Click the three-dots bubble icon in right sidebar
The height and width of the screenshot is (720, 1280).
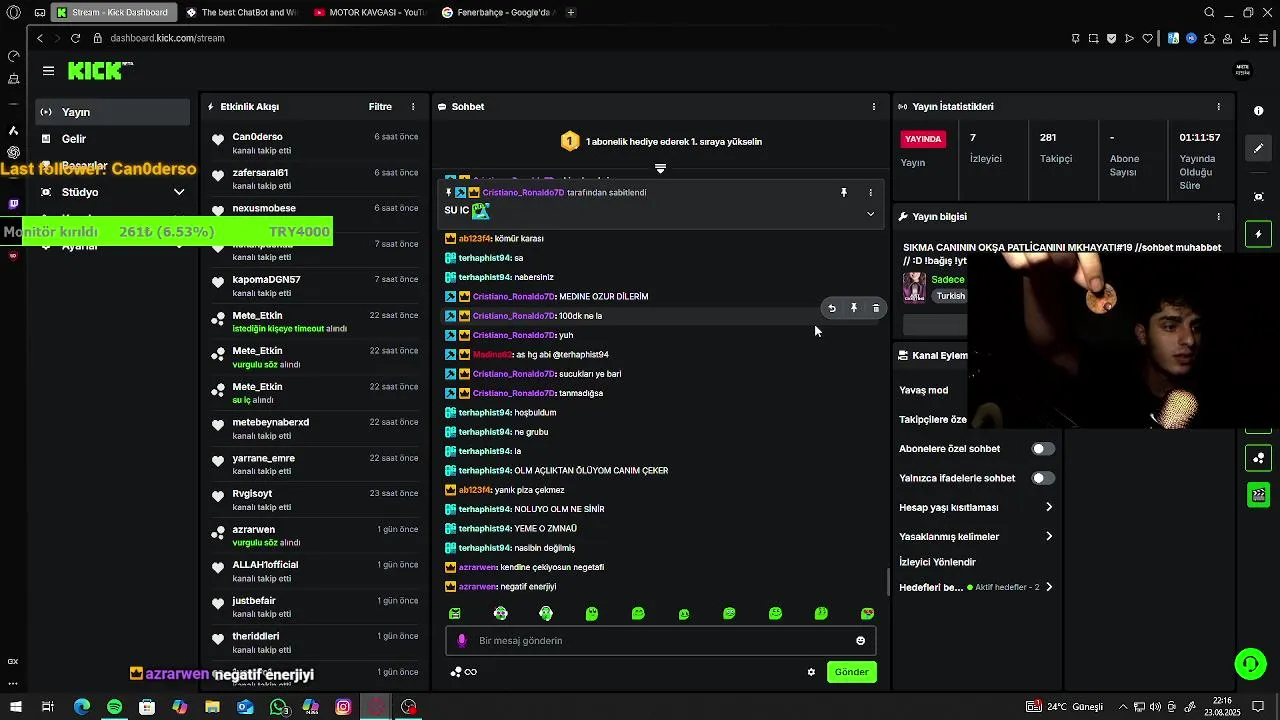tap(1259, 459)
